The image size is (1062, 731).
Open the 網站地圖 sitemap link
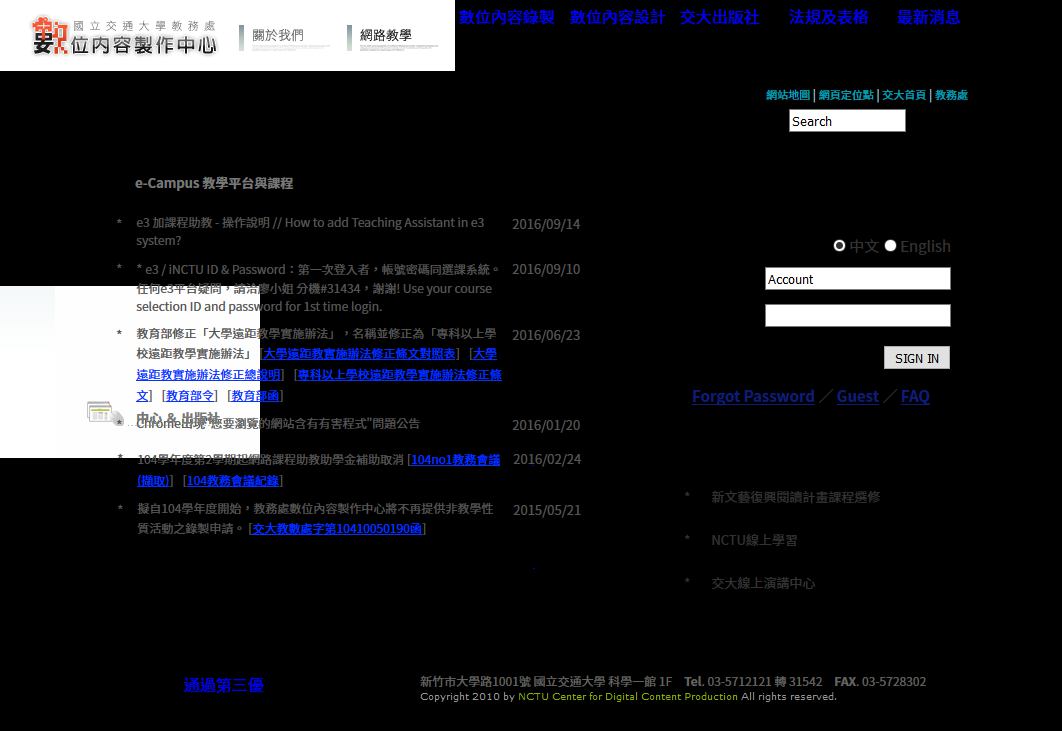pos(788,95)
